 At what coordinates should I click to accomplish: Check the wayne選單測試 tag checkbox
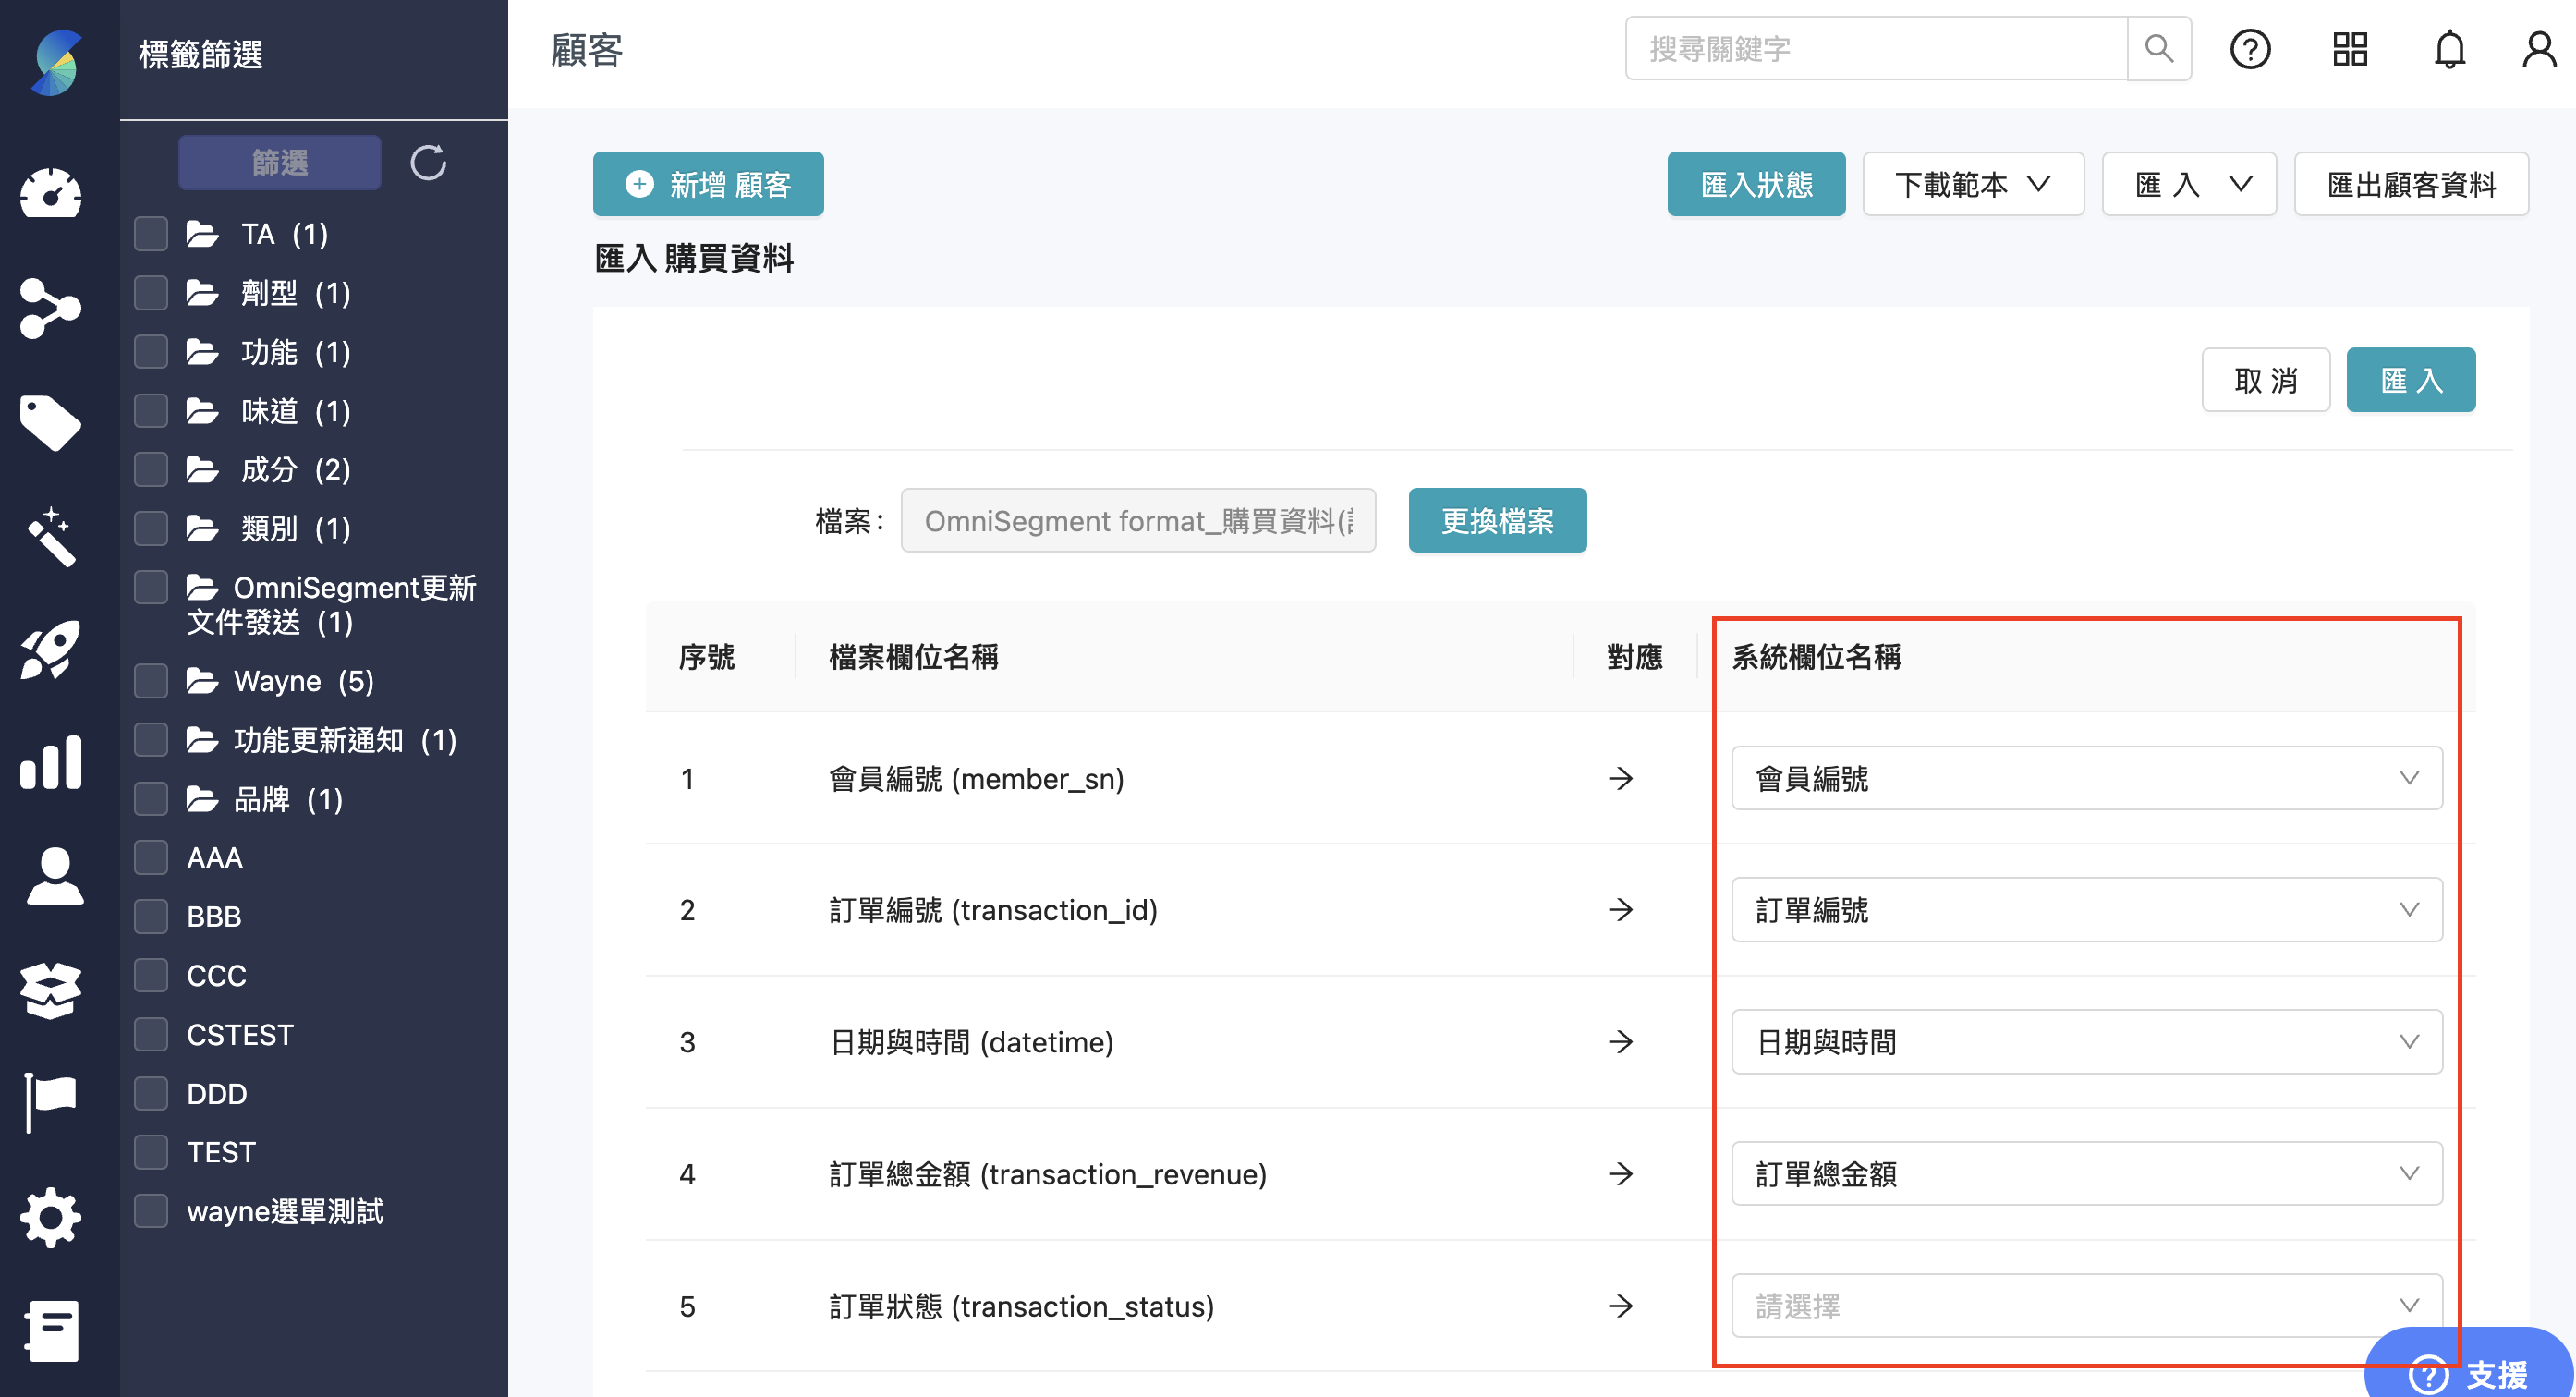pos(151,1211)
